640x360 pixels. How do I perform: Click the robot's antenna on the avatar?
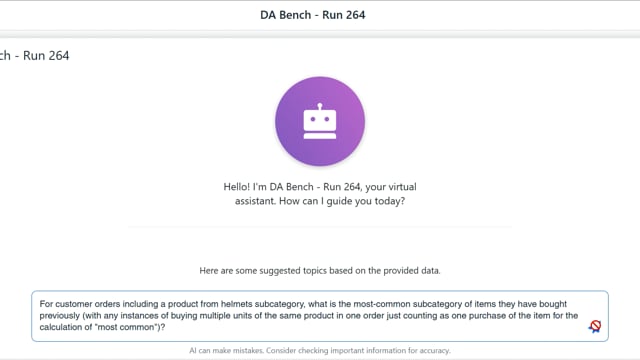pyautogui.click(x=320, y=107)
